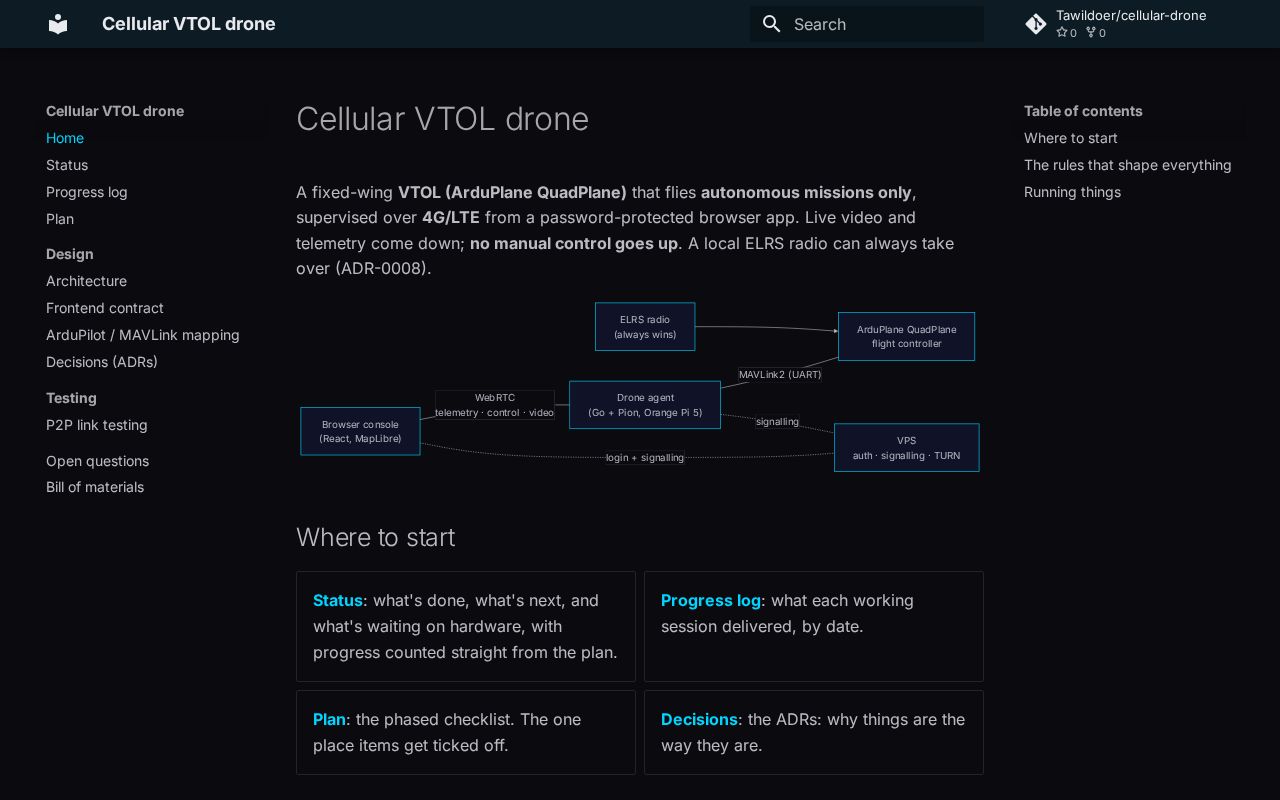Click Plan link in card
1280x800 pixels.
329,719
